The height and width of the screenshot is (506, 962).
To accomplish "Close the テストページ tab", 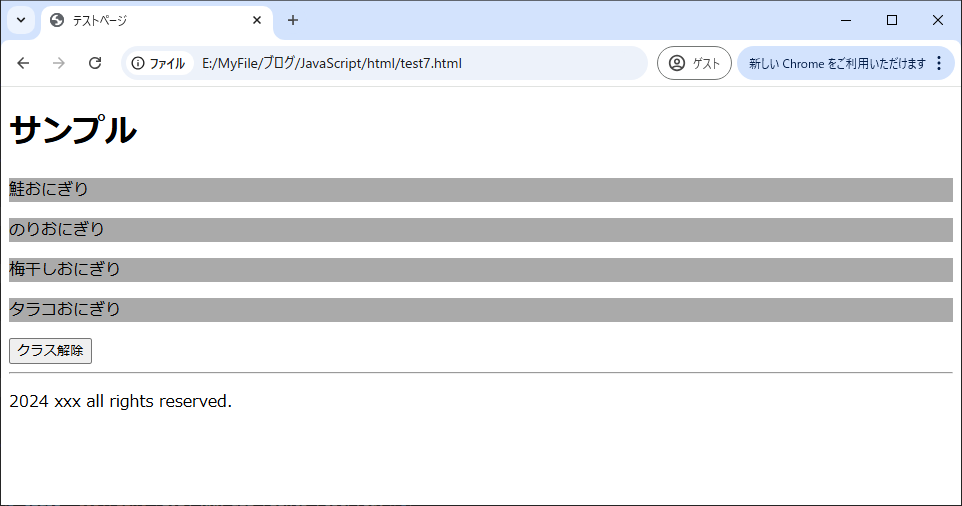I will (257, 20).
